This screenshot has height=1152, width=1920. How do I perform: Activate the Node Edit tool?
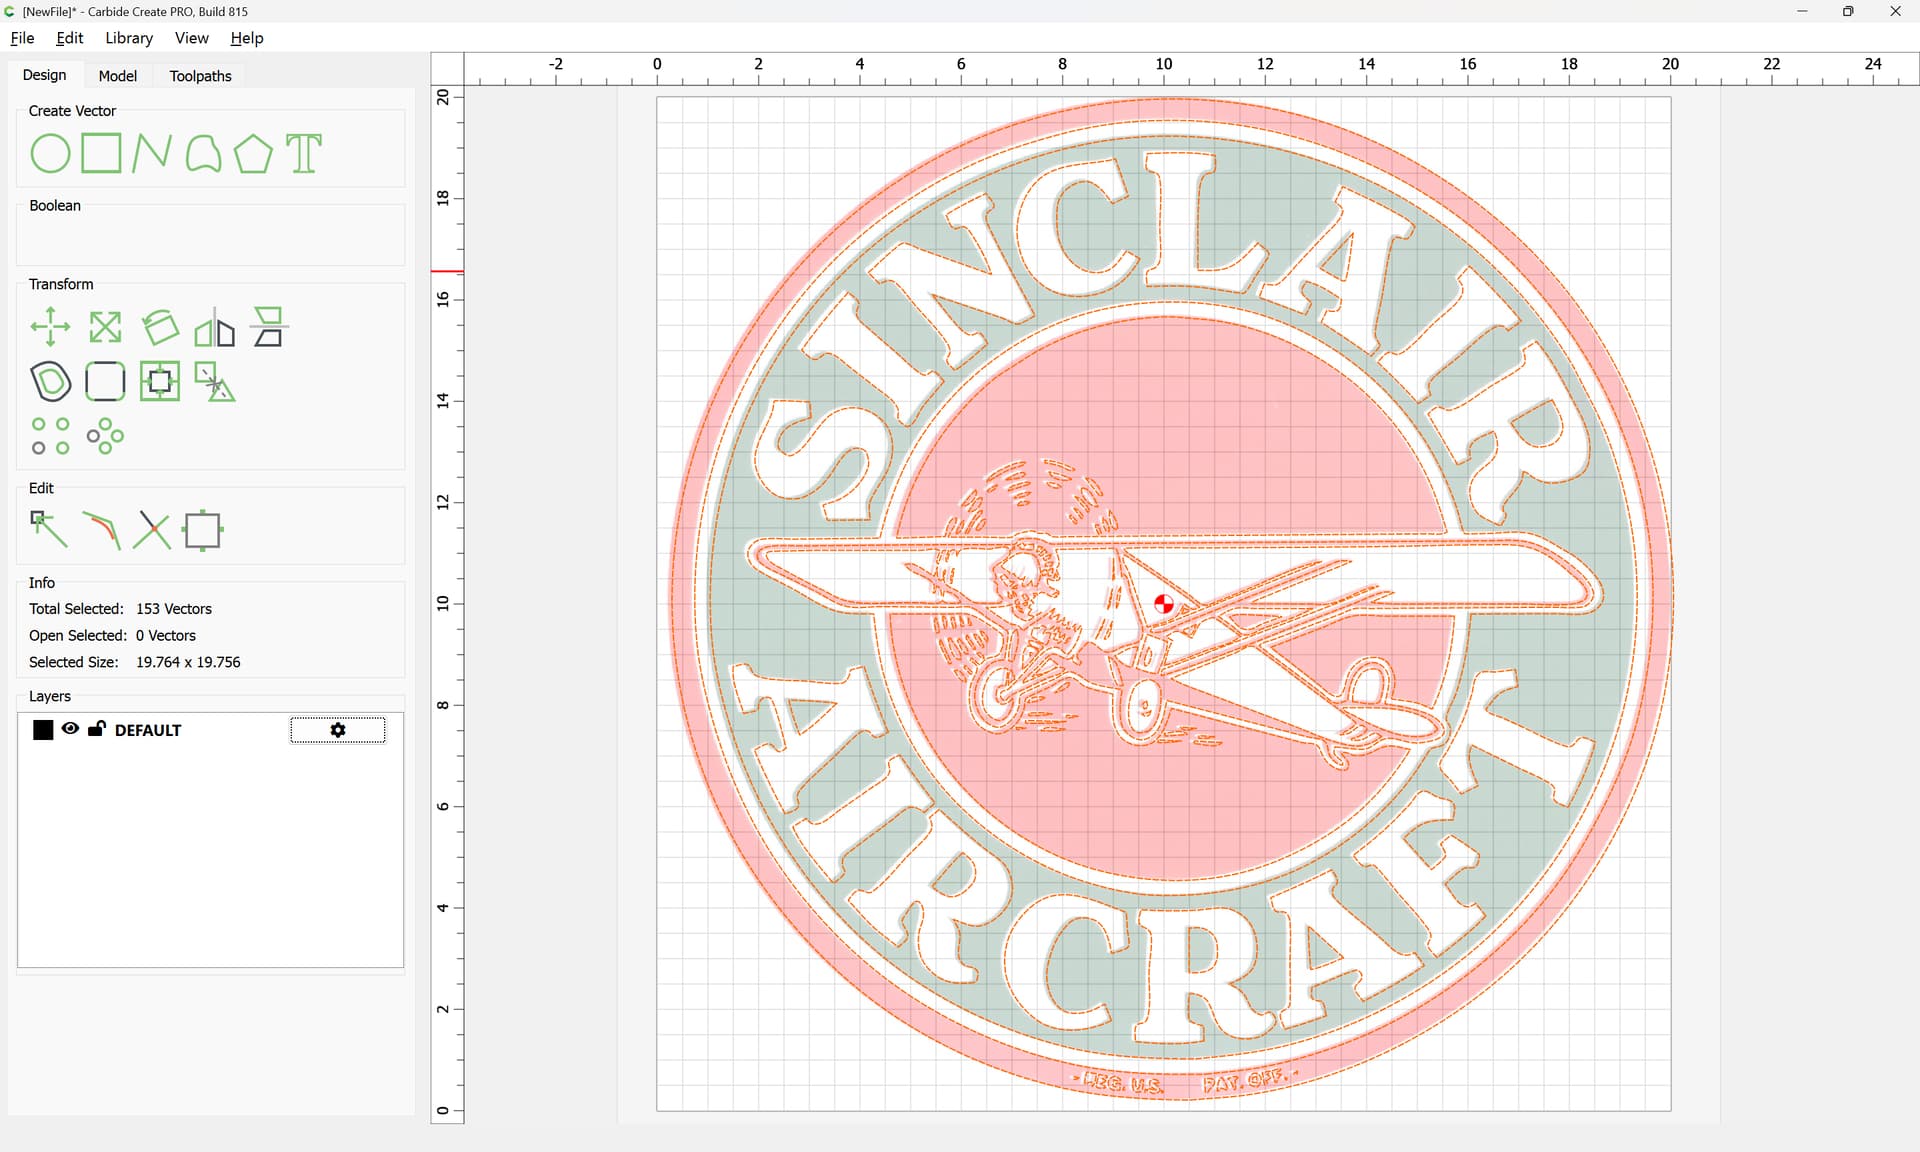pyautogui.click(x=50, y=530)
